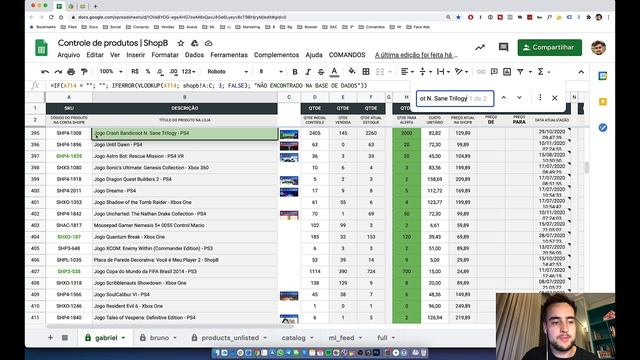Decrease decimal places
640x360 pixels.
pyautogui.click(x=160, y=72)
